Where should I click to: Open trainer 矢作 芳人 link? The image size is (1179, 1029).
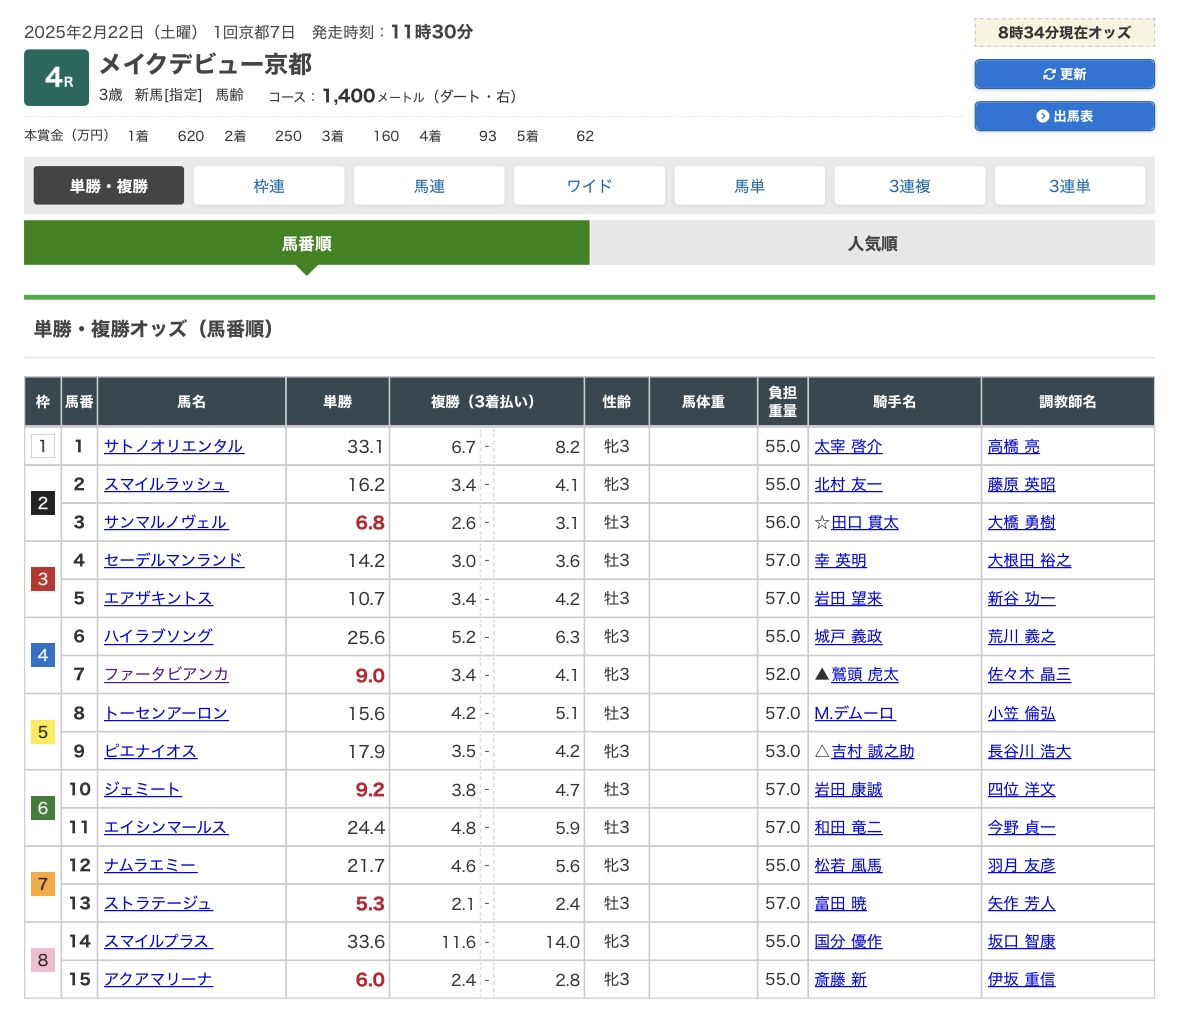click(x=1021, y=903)
